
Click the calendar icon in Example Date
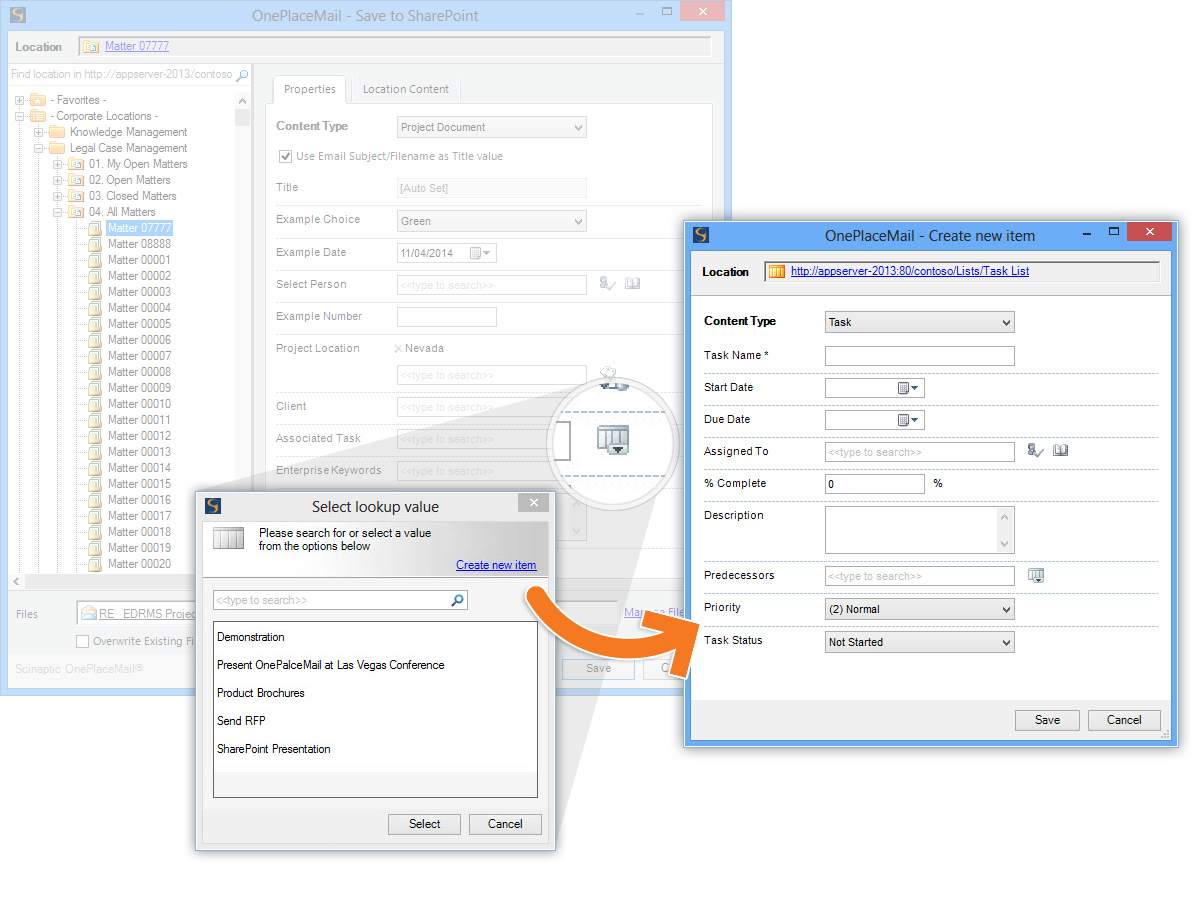(x=476, y=253)
